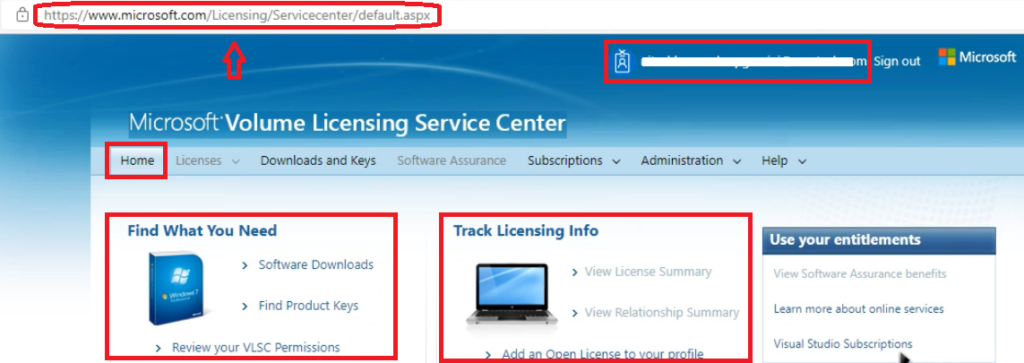Click the Sign out link
The height and width of the screenshot is (363, 1024).
pyautogui.click(x=897, y=61)
